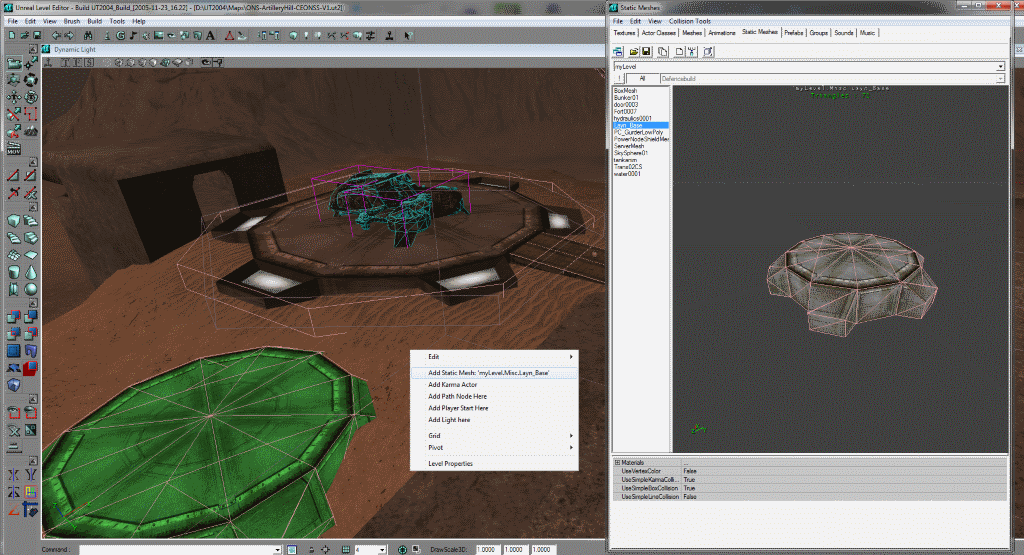Screen dimensions: 1024x555
Task: Switch to the Textures browser tab
Action: click(625, 33)
